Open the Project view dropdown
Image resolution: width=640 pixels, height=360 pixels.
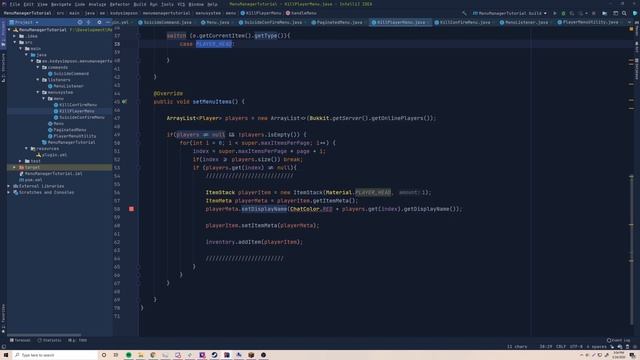click(24, 22)
